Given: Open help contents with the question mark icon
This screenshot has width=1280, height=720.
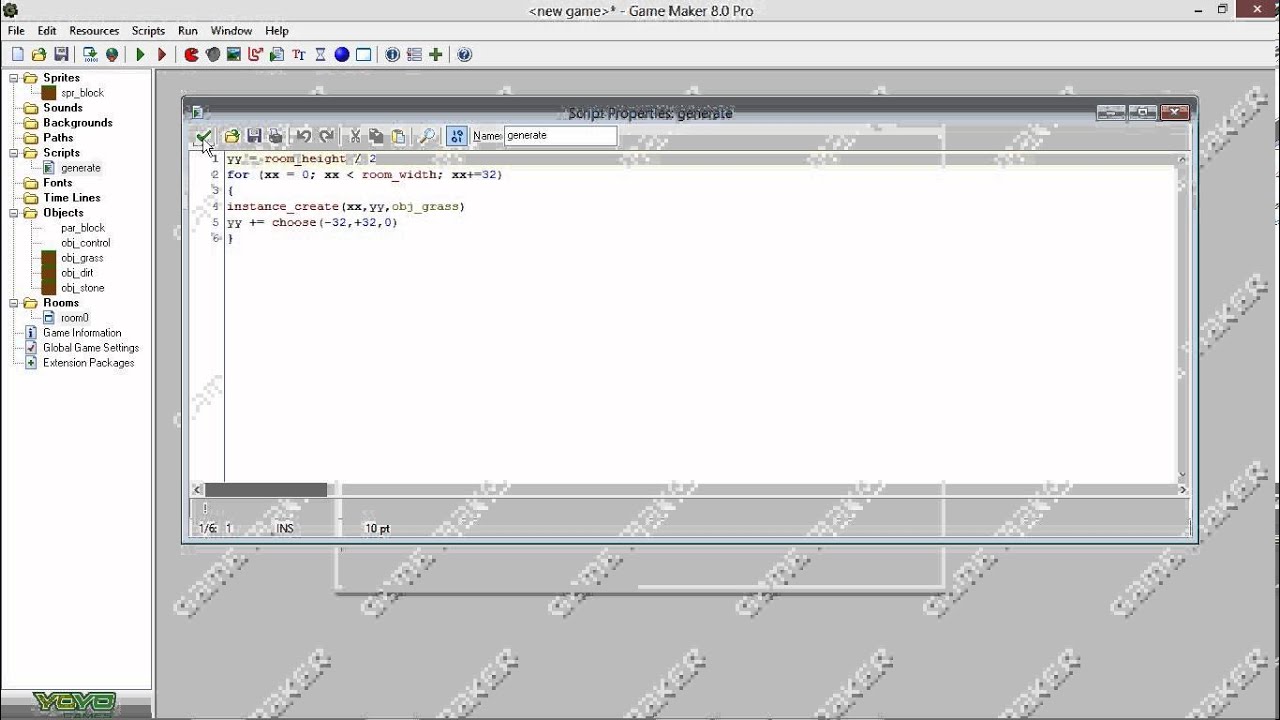Looking at the screenshot, I should click(465, 55).
